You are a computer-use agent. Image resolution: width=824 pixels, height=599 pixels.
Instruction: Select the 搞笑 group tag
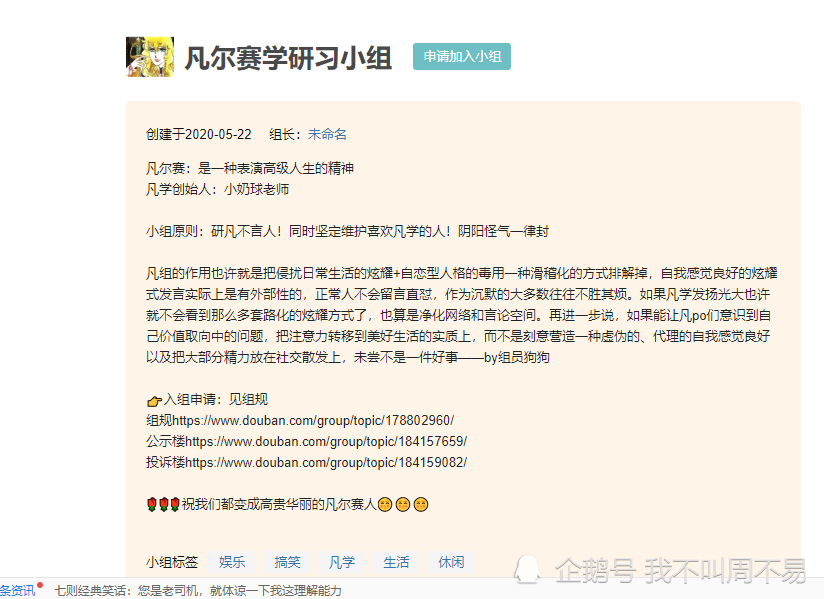[x=287, y=562]
